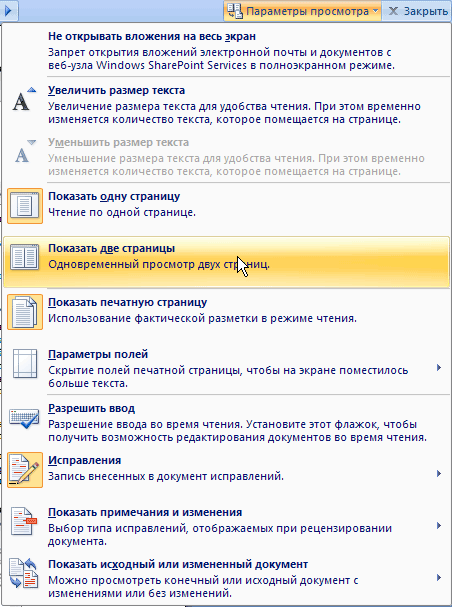Expand Показать примечания и изменения submenu arrow

(439, 525)
